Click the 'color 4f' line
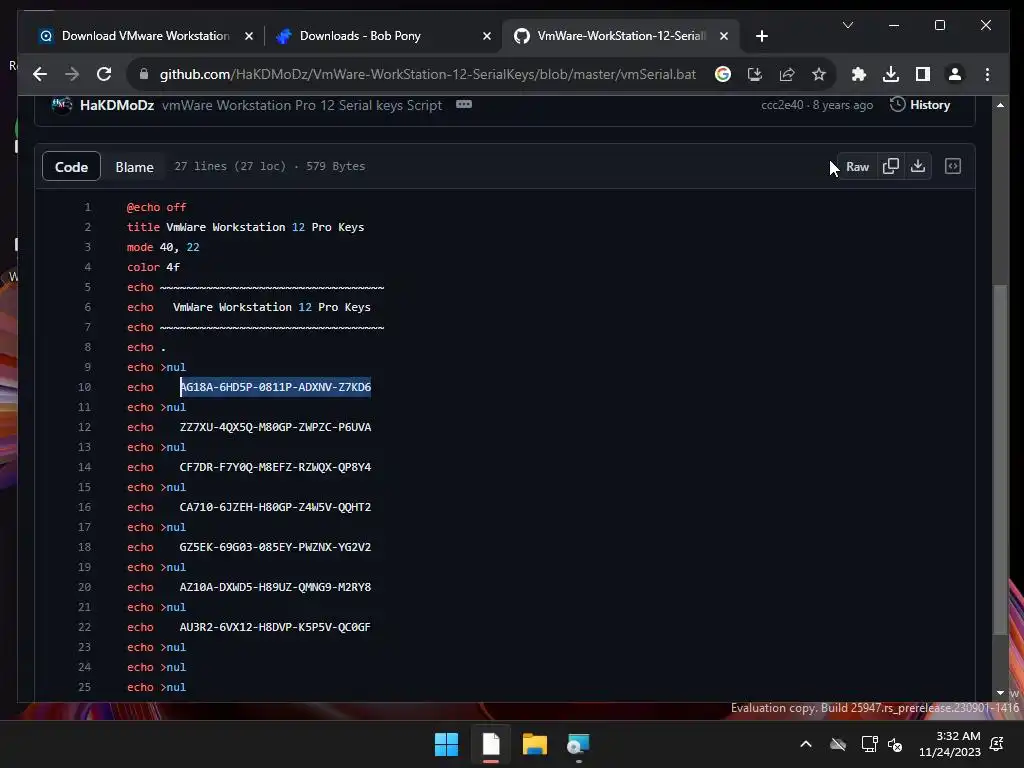This screenshot has width=1024, height=768. coord(153,267)
